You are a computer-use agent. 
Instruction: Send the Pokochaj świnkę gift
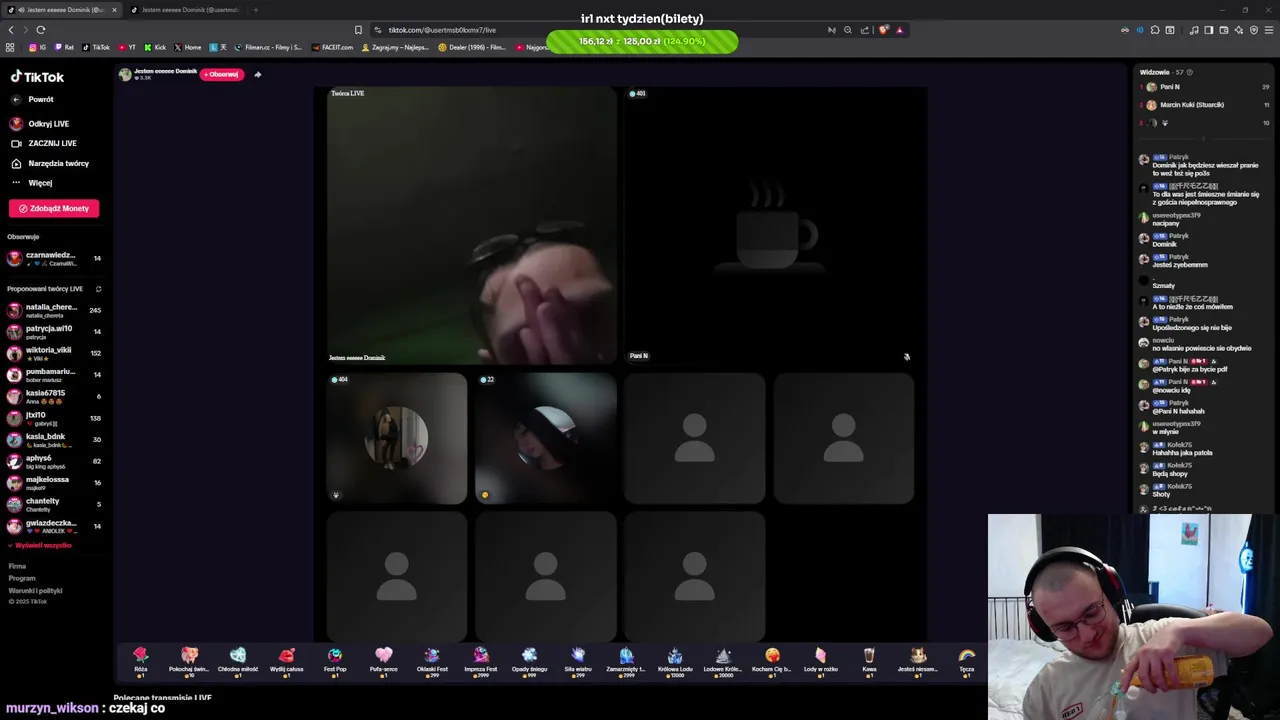point(189,661)
